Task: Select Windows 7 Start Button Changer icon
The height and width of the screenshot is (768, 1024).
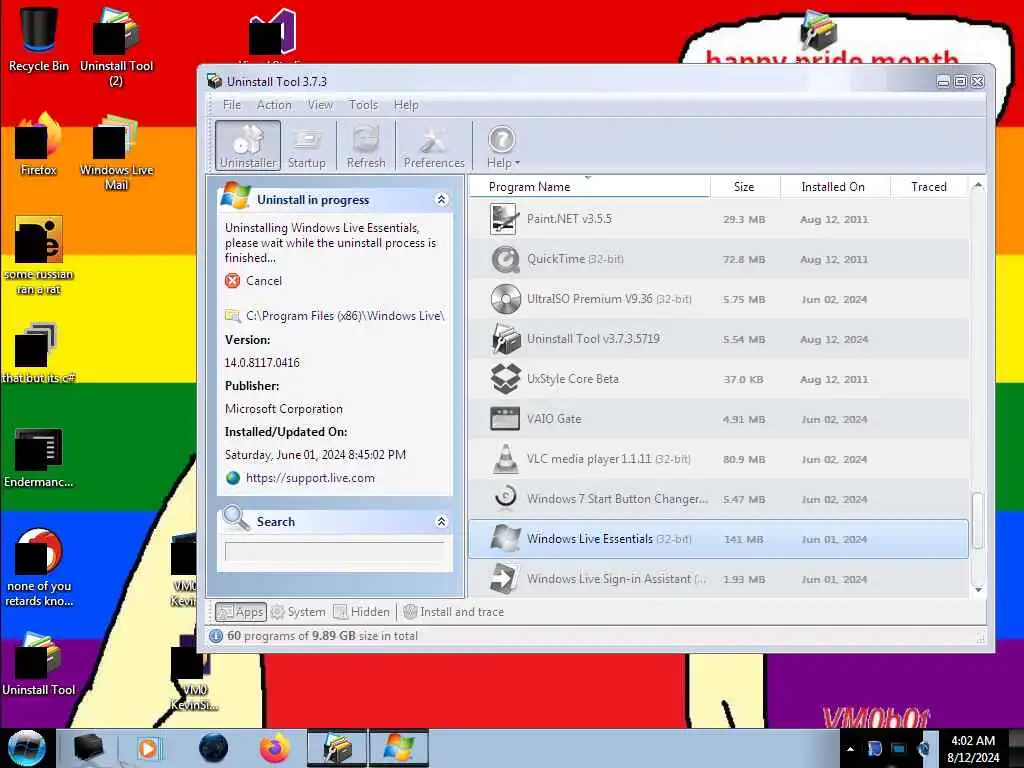Action: (505, 498)
